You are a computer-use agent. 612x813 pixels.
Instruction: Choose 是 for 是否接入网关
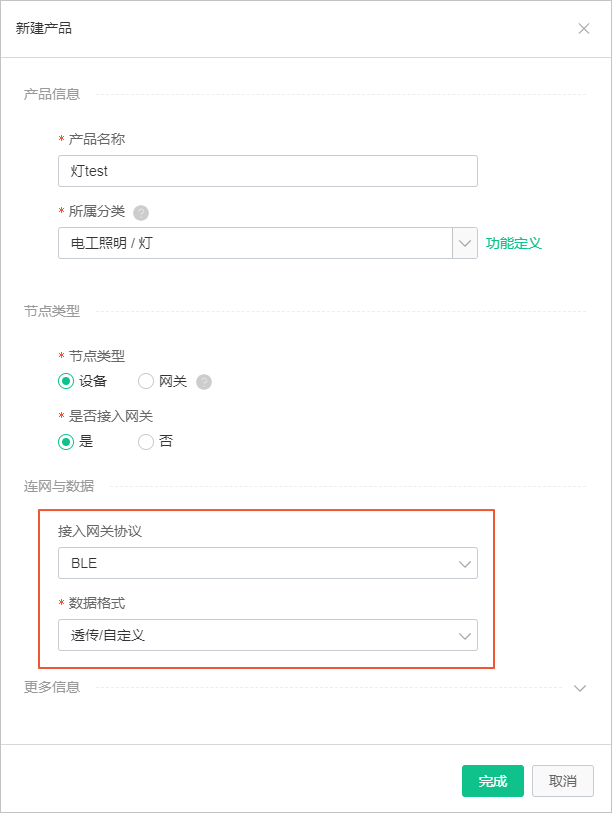tap(66, 442)
